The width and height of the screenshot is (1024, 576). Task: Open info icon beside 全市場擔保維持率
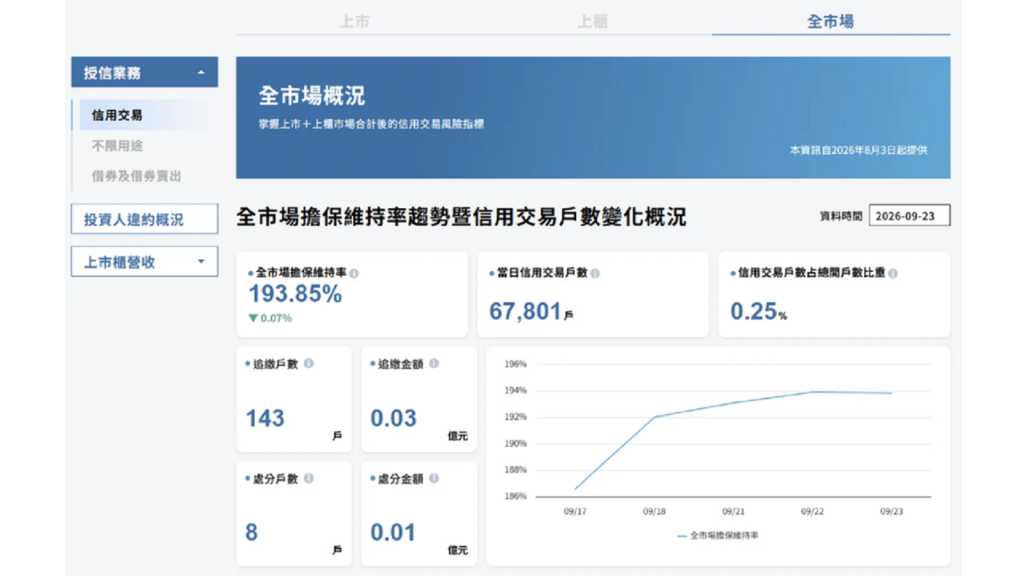[x=354, y=274]
